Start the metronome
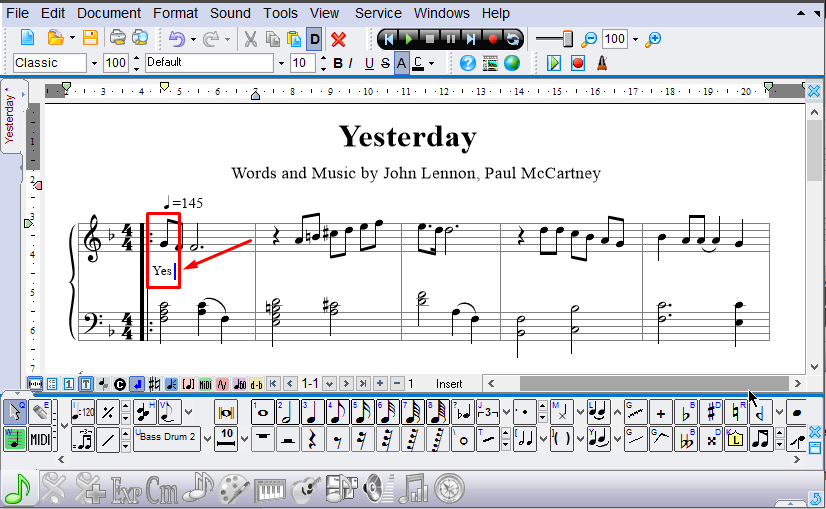This screenshot has width=826, height=509. coord(602,63)
